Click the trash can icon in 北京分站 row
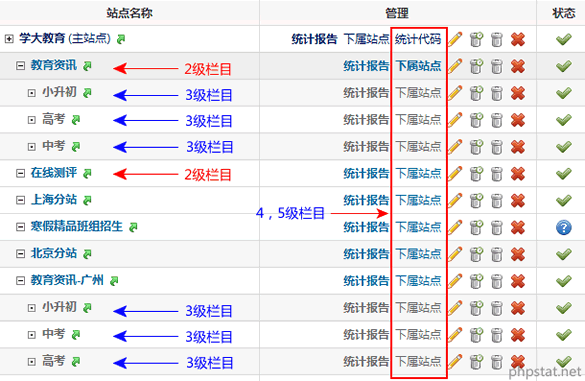The image size is (585, 381). [x=497, y=254]
